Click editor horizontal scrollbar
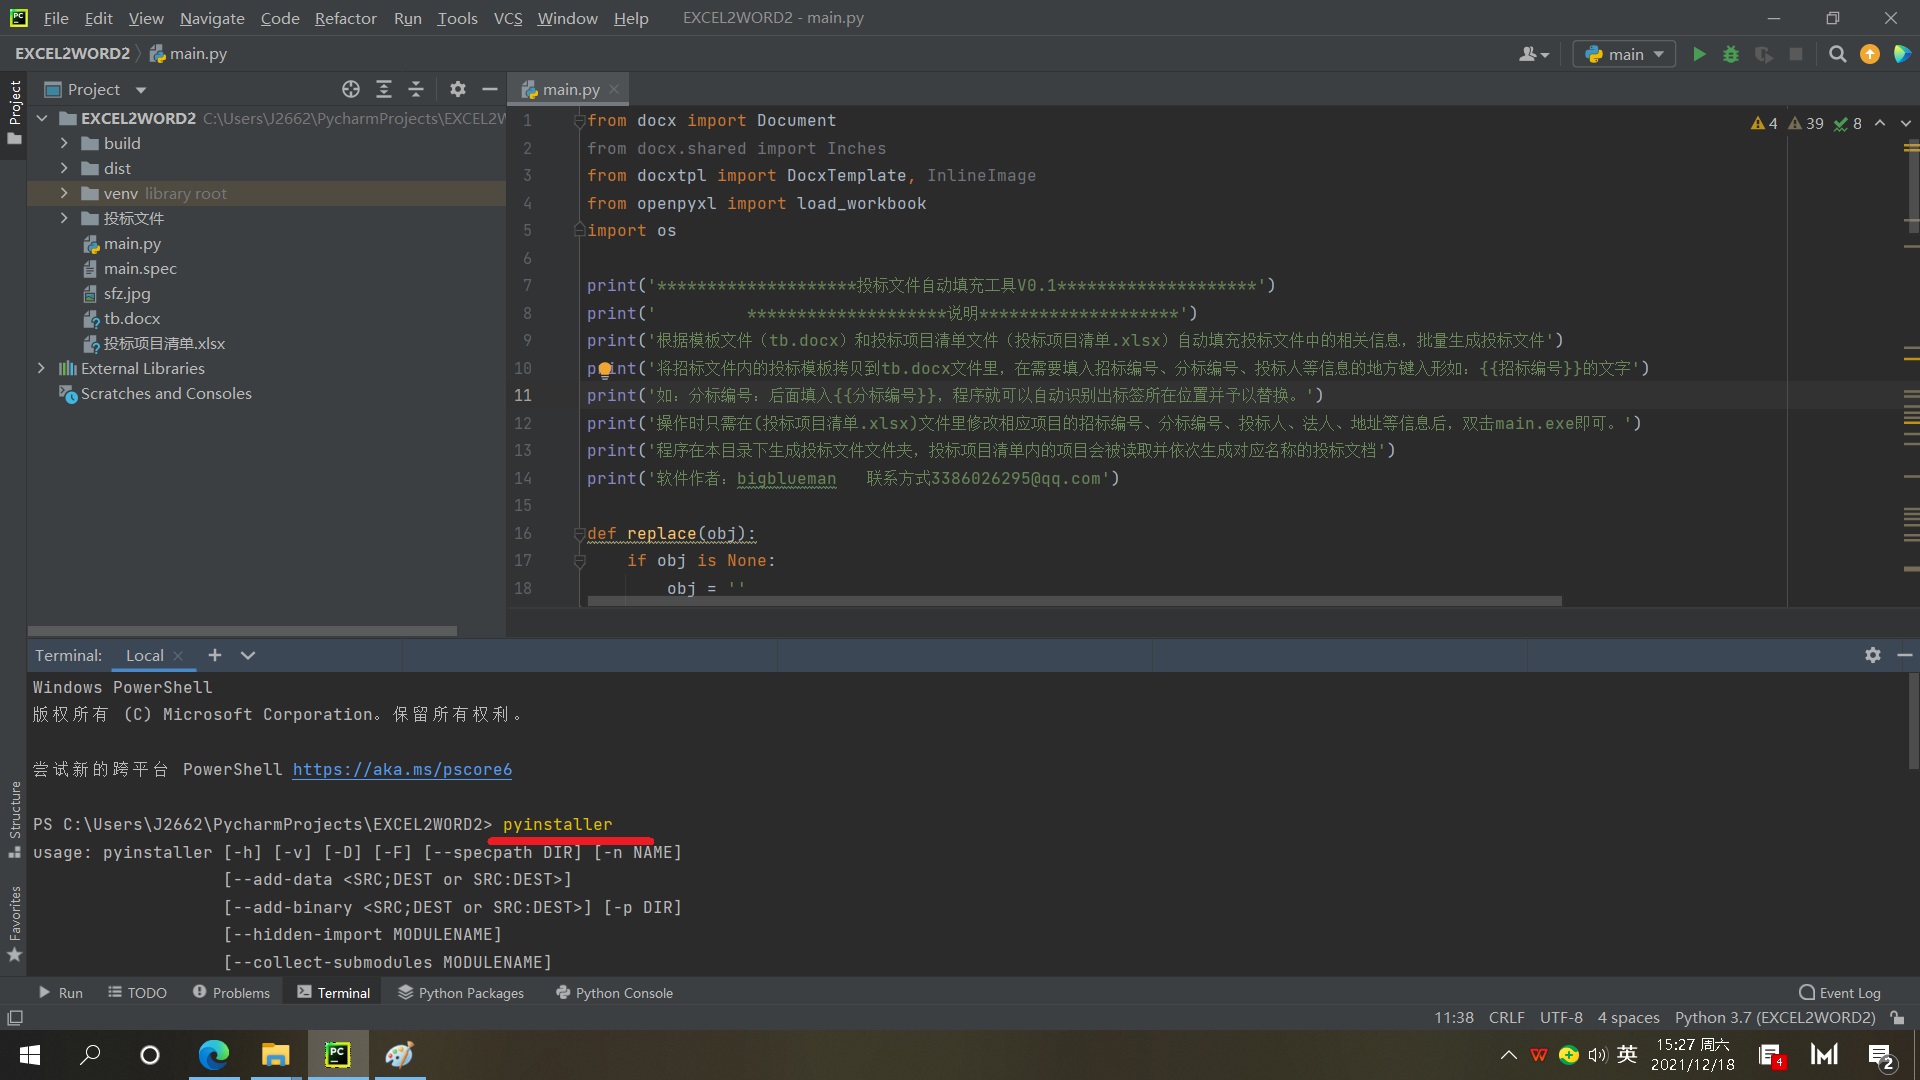The image size is (1920, 1080). tap(1075, 601)
